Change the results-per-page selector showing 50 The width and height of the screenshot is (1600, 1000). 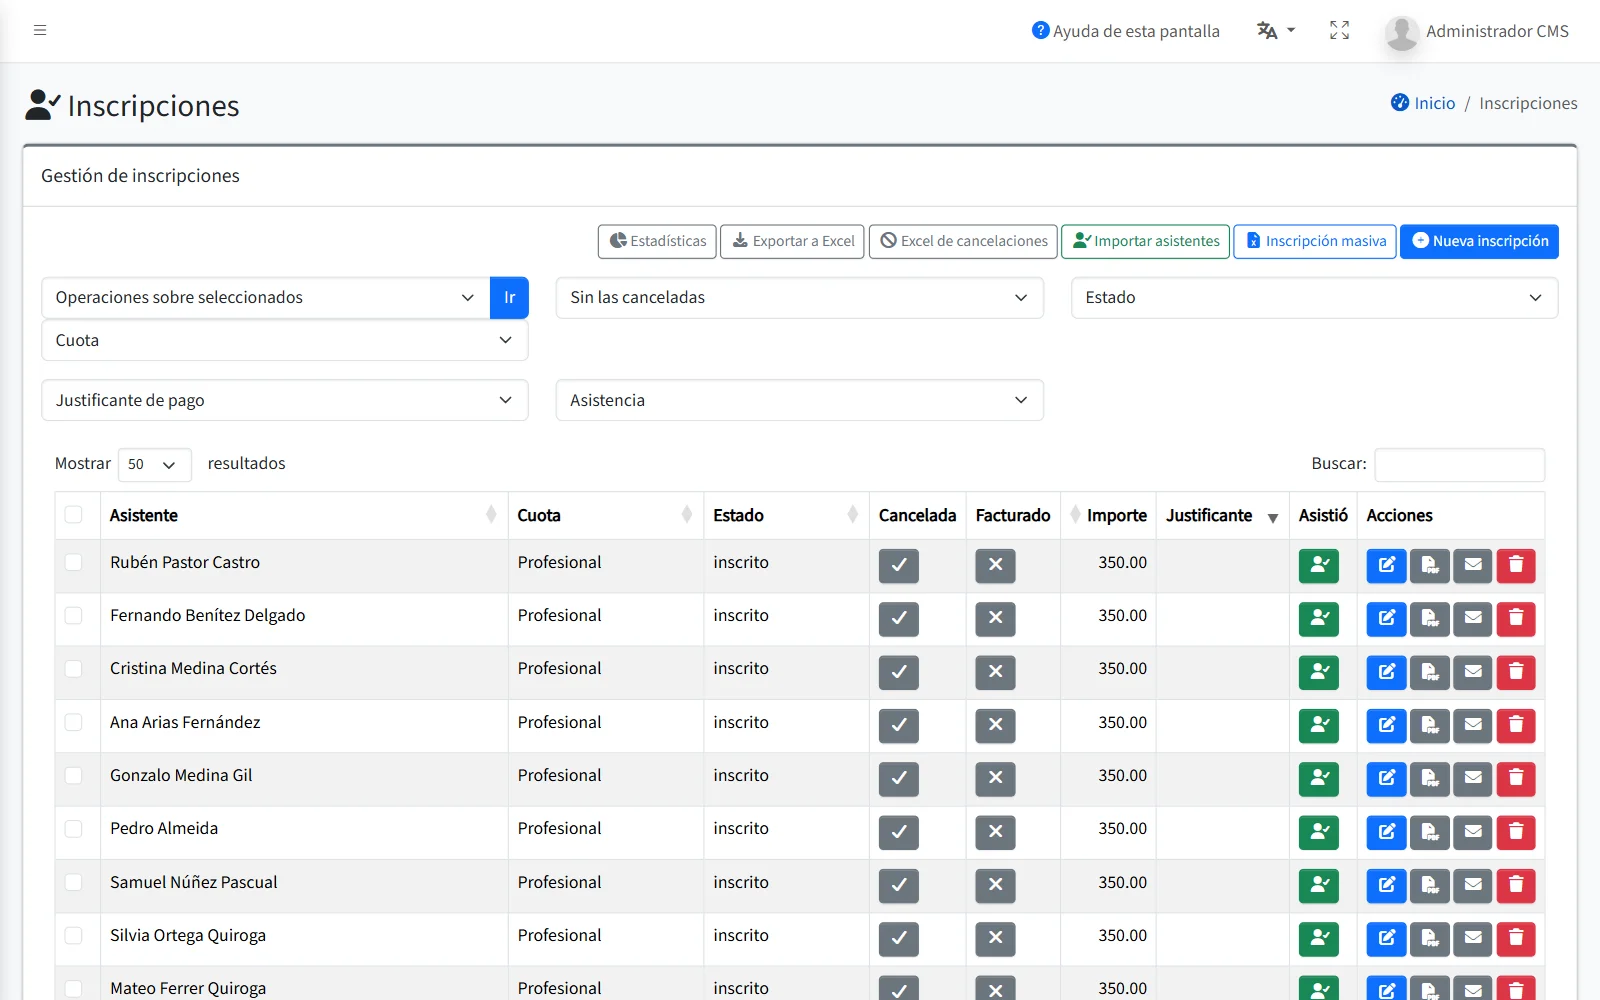(154, 464)
